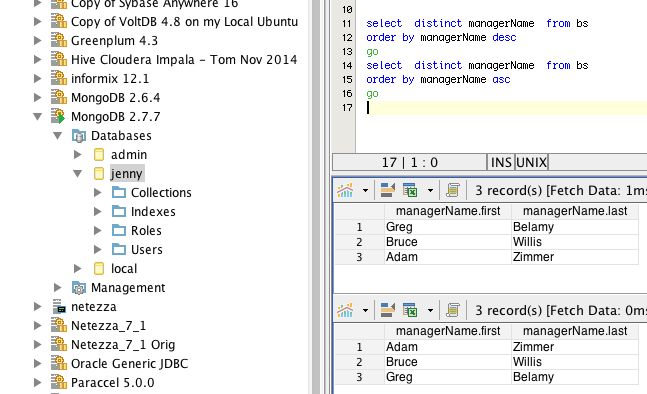Screen dimensions: 647x394
Task: Select Greg cell in first result grid
Action: (x=448, y=227)
